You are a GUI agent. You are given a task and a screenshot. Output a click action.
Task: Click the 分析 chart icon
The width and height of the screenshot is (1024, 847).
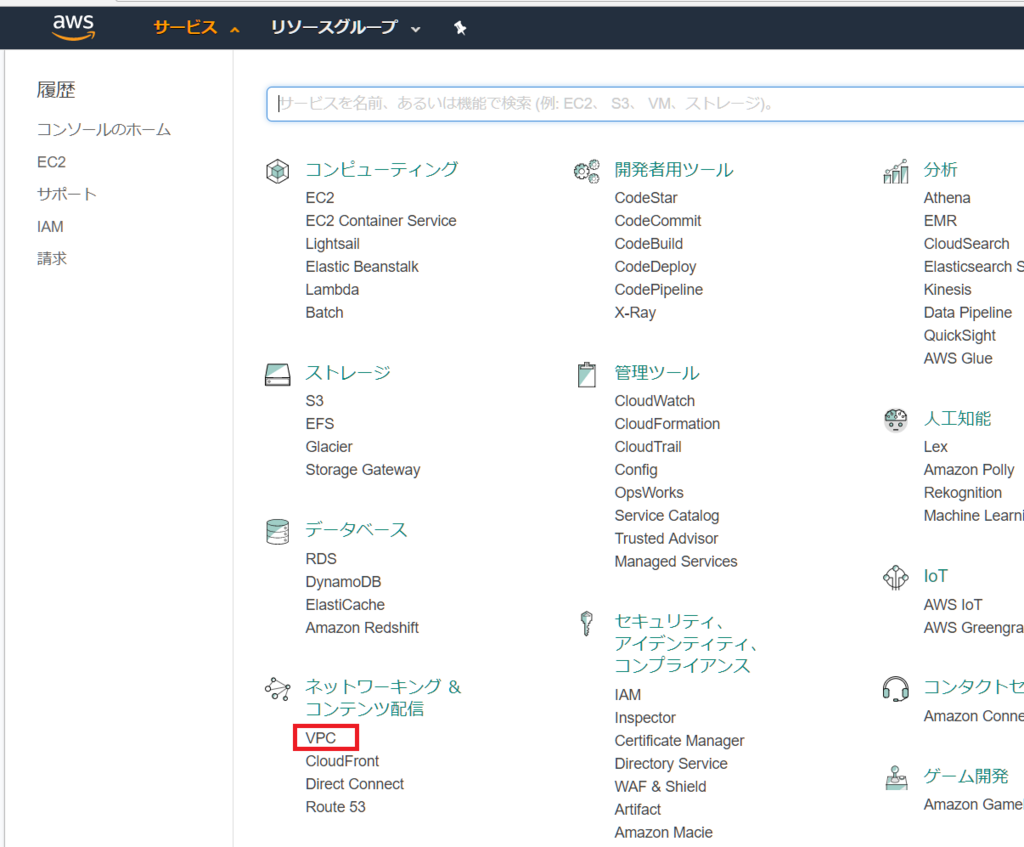(x=895, y=171)
